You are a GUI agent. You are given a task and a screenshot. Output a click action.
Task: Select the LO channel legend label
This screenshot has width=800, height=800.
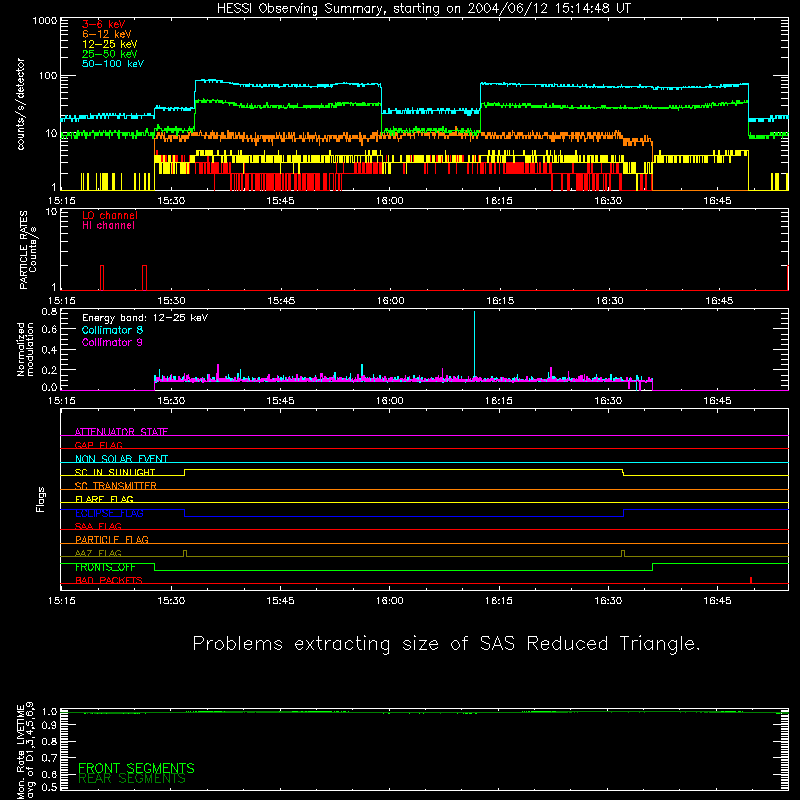(x=110, y=215)
